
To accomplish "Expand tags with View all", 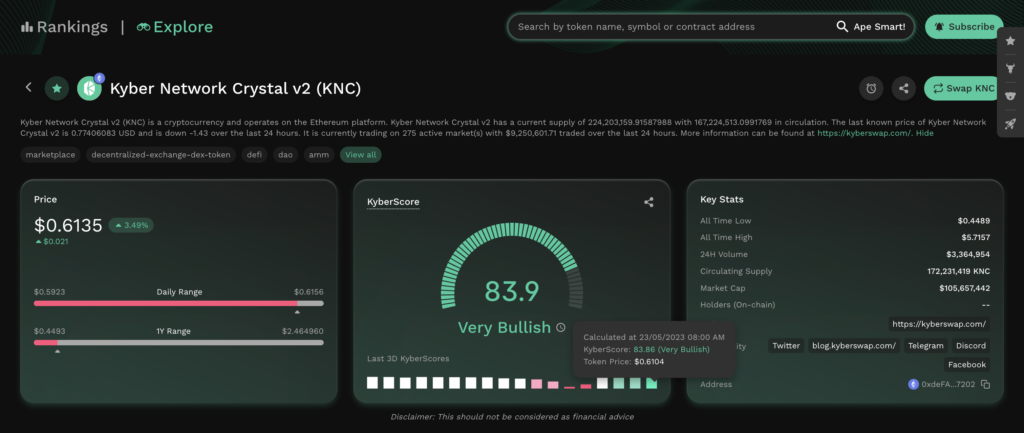I will [x=360, y=155].
